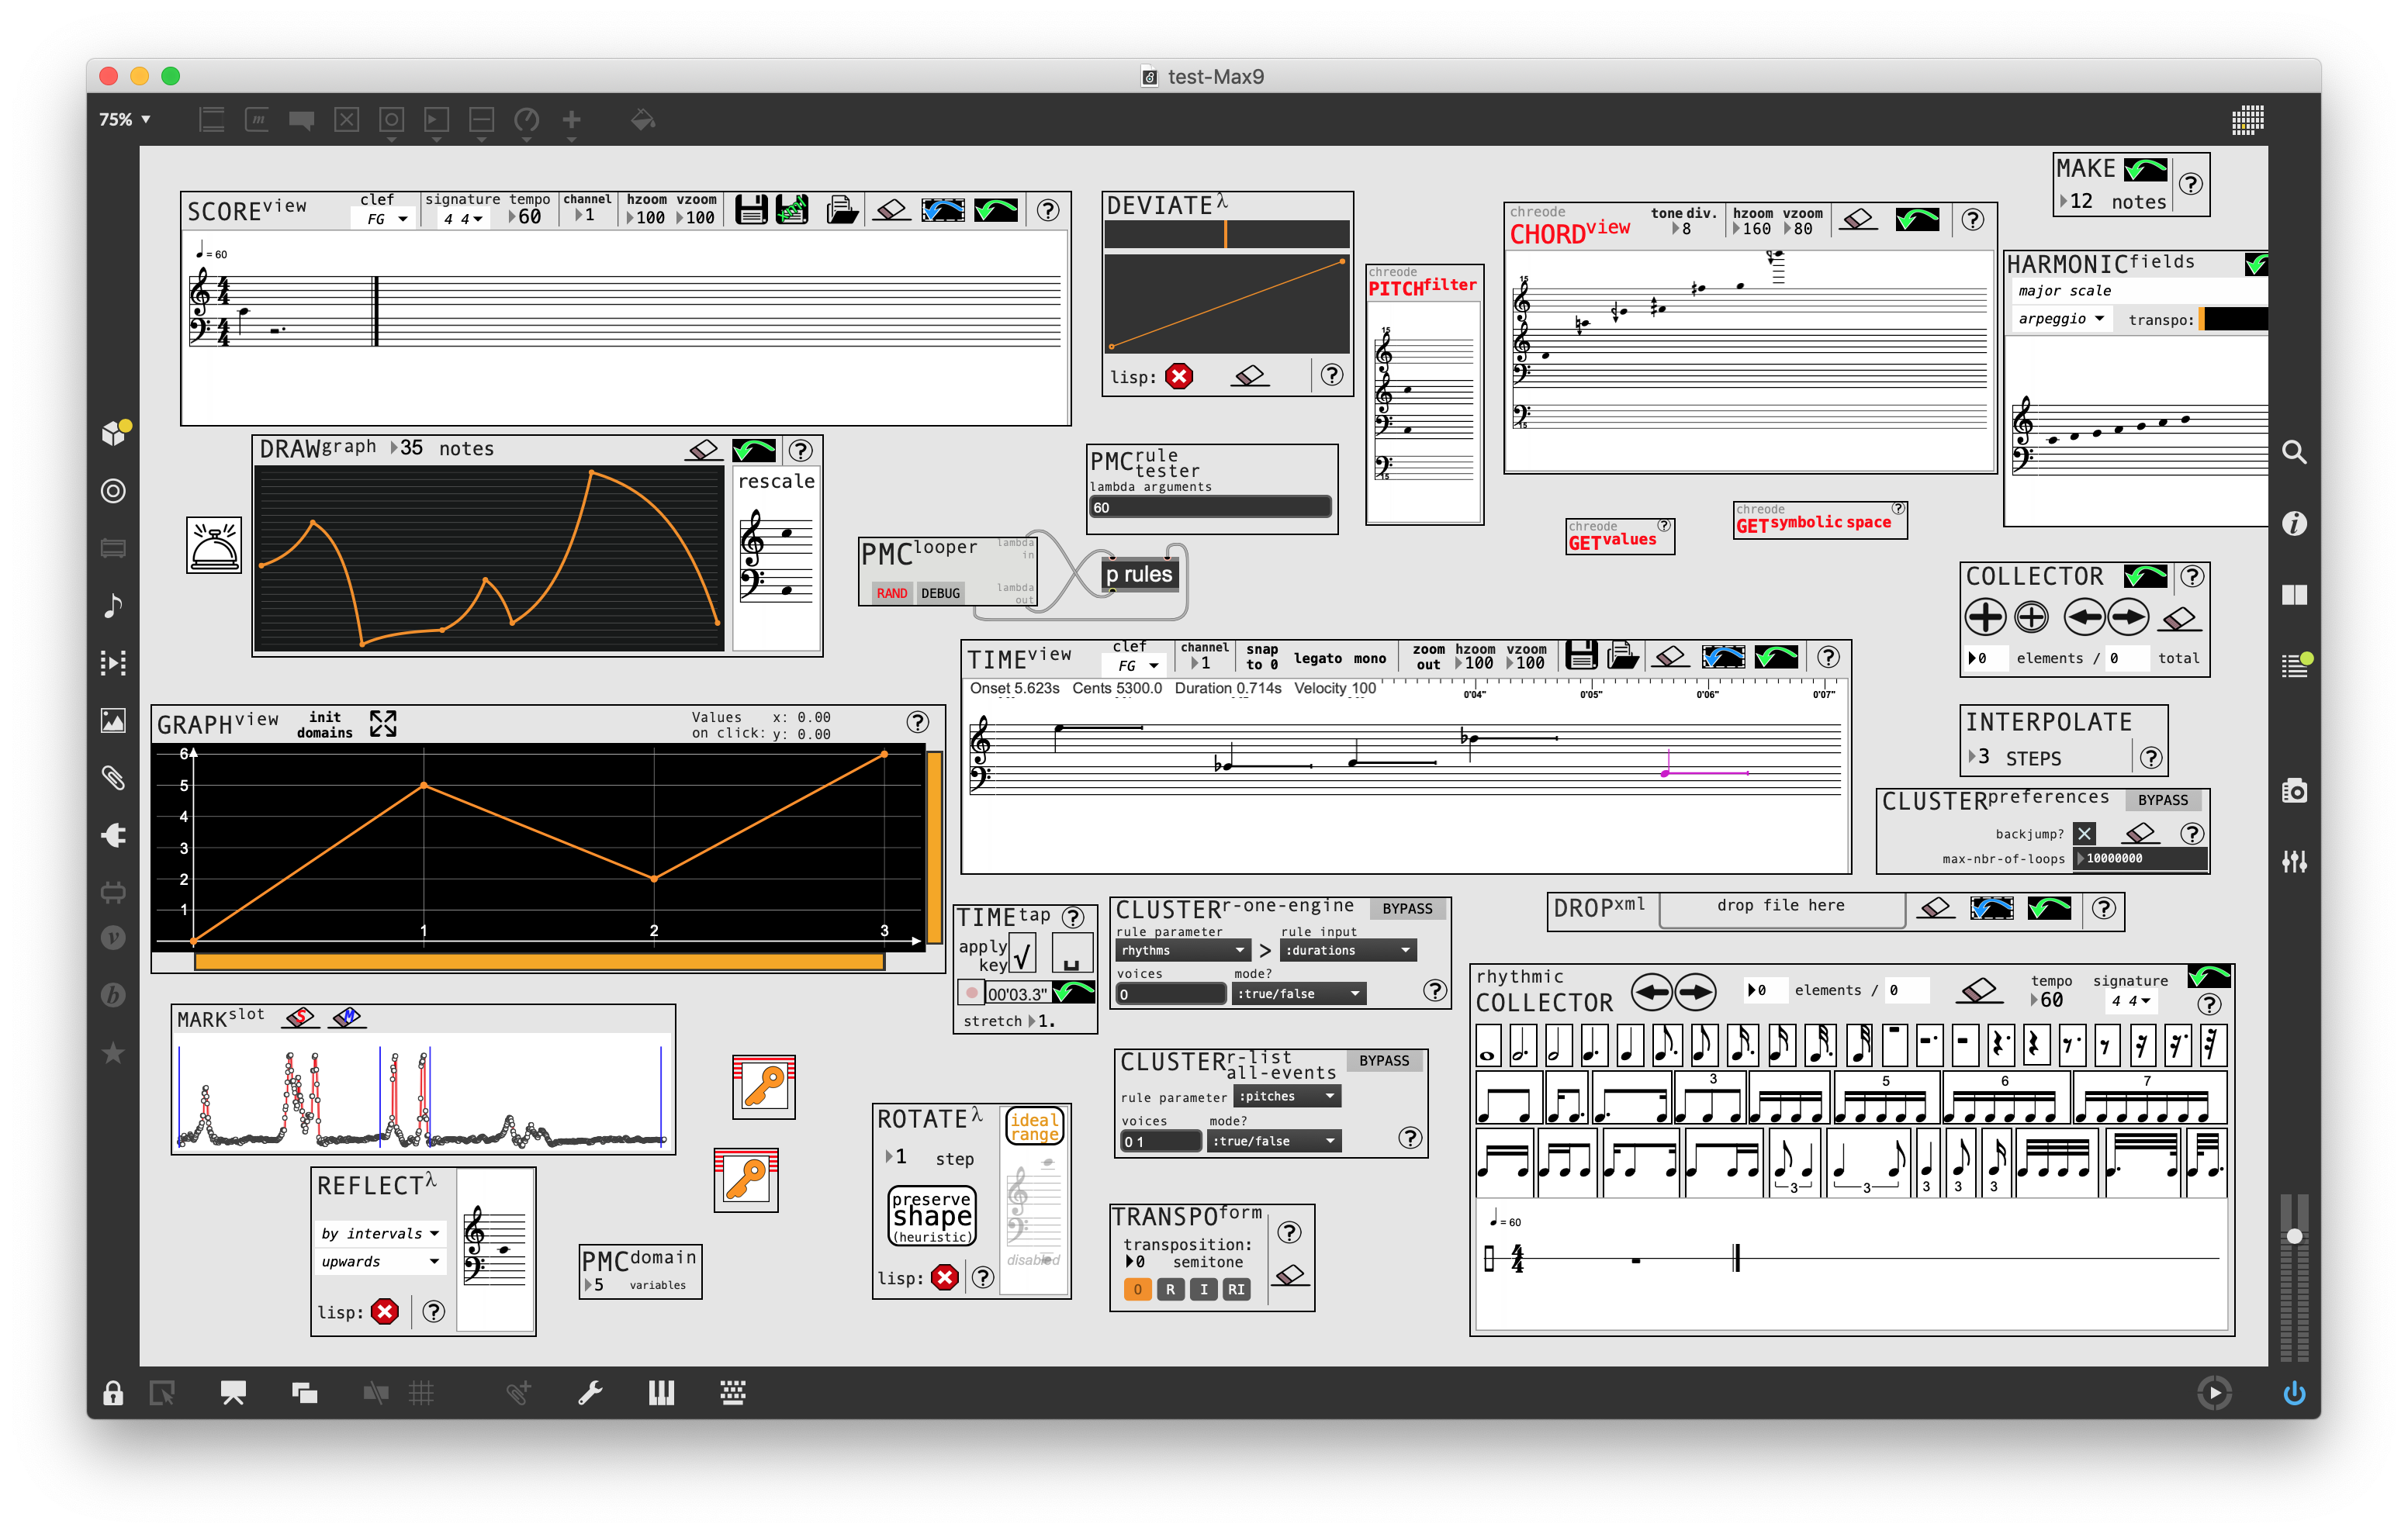Screen dimensions: 2408x1534
Task: Click the paint bucket icon in top toolbar
Action: [643, 120]
